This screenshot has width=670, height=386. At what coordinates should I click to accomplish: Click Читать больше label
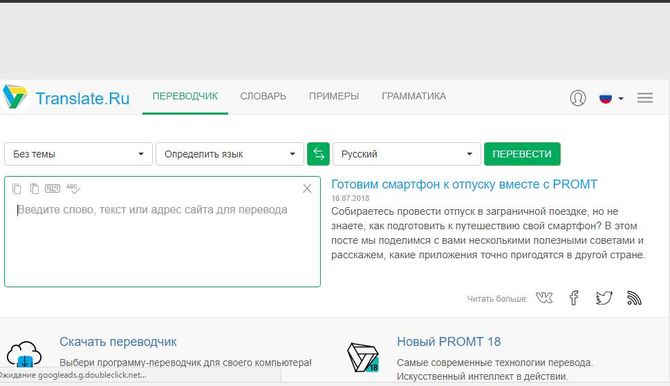pos(497,299)
